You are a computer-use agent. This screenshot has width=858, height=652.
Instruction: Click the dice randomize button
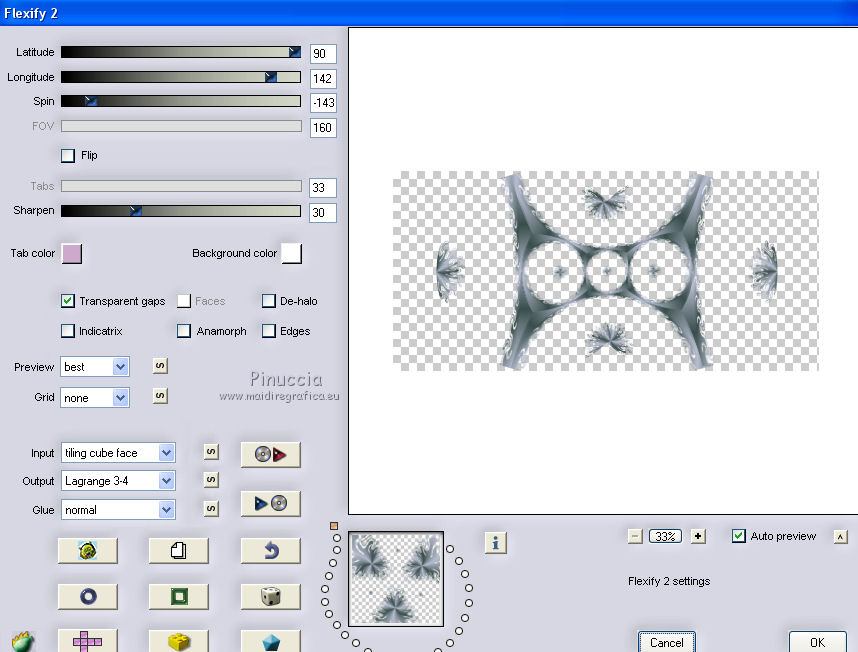pyautogui.click(x=270, y=596)
